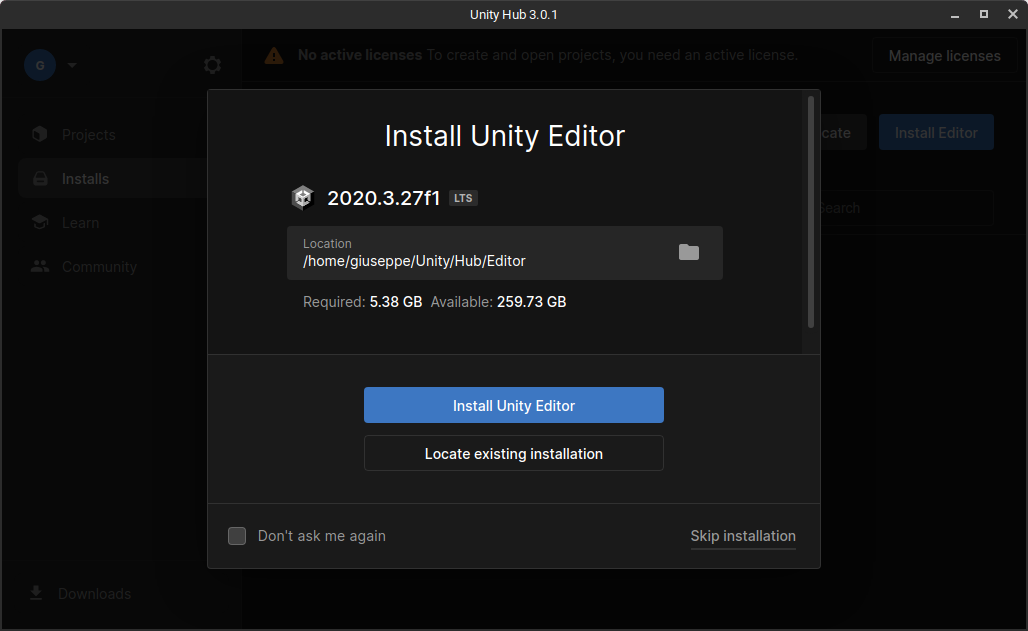Open the Community people icon
The height and width of the screenshot is (631, 1028).
(39, 266)
